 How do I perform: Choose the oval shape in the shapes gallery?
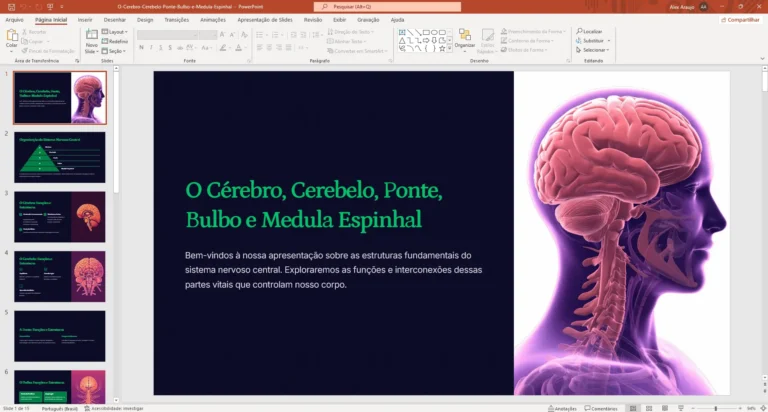tap(434, 32)
